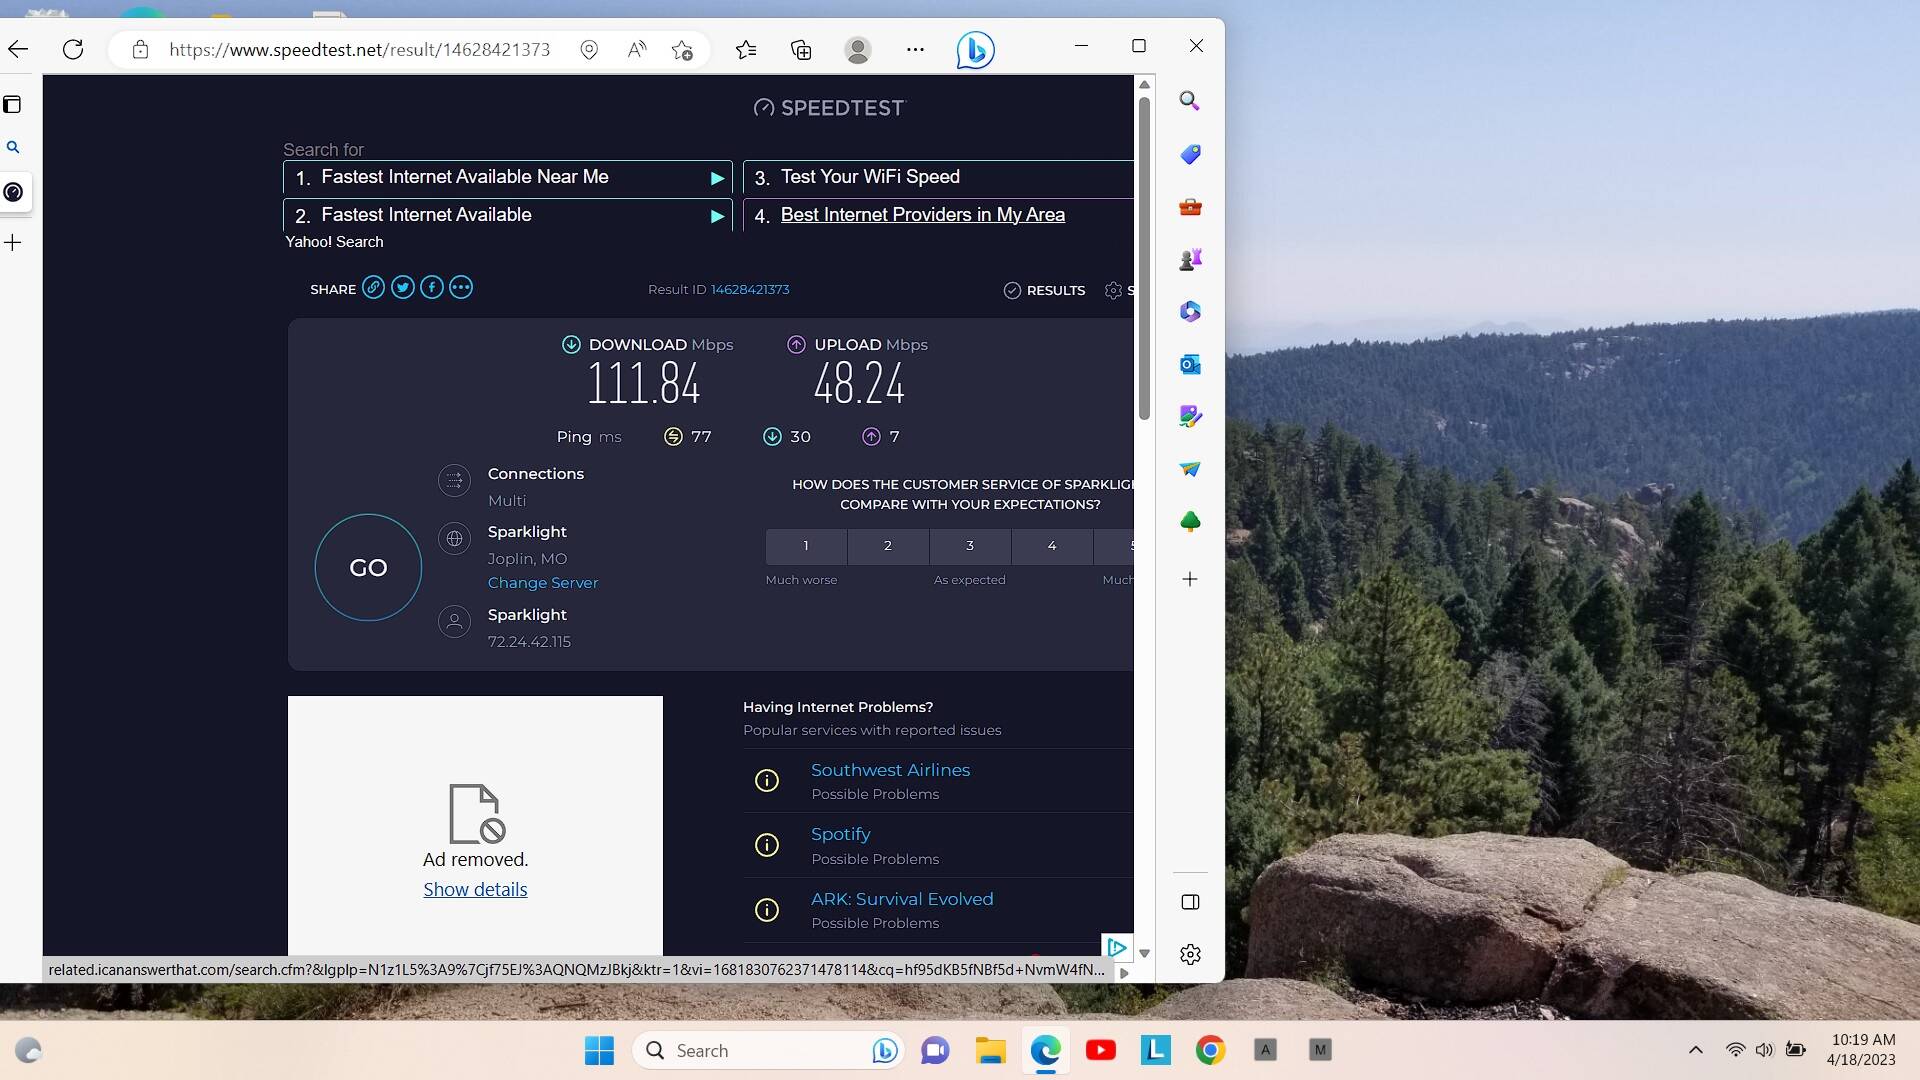Click the share via link icon
This screenshot has height=1080, width=1920.
click(373, 286)
